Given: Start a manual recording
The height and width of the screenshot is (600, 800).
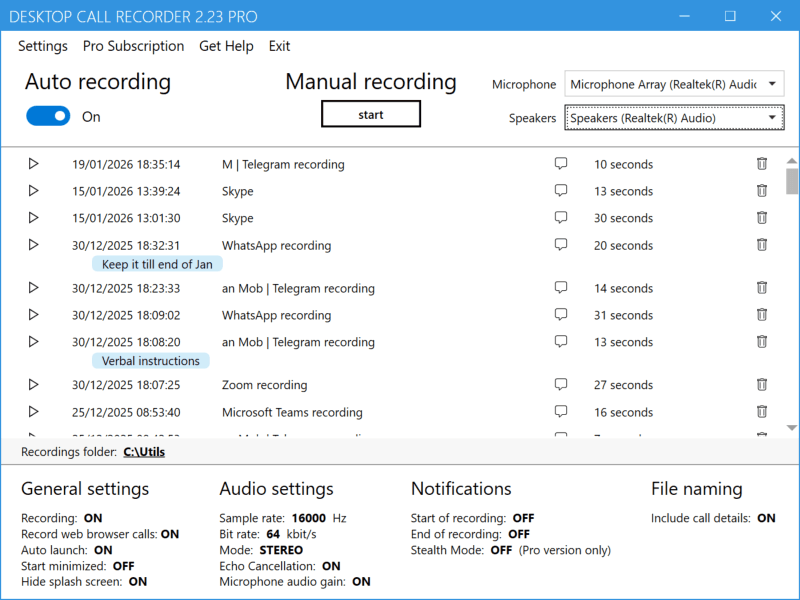Looking at the screenshot, I should coord(371,114).
